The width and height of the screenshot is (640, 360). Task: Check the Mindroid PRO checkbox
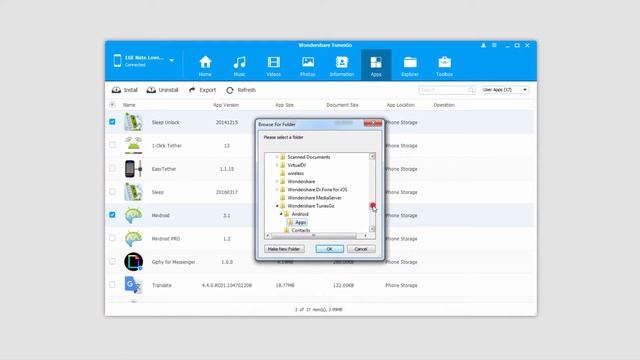(x=112, y=238)
